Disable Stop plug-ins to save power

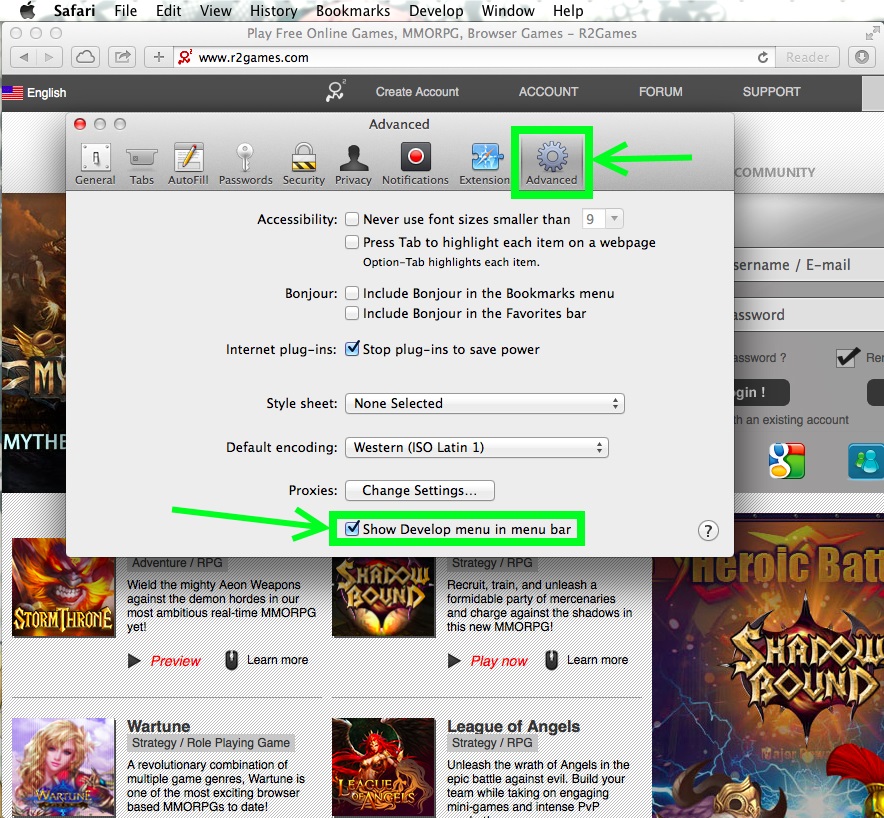pyautogui.click(x=352, y=350)
